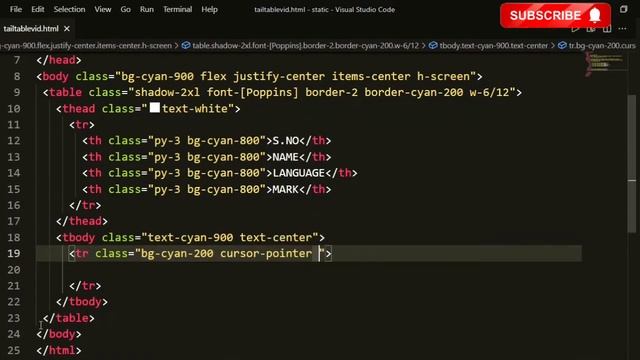
Task: Open the More Actions ellipsis menu
Action: coord(622,29)
